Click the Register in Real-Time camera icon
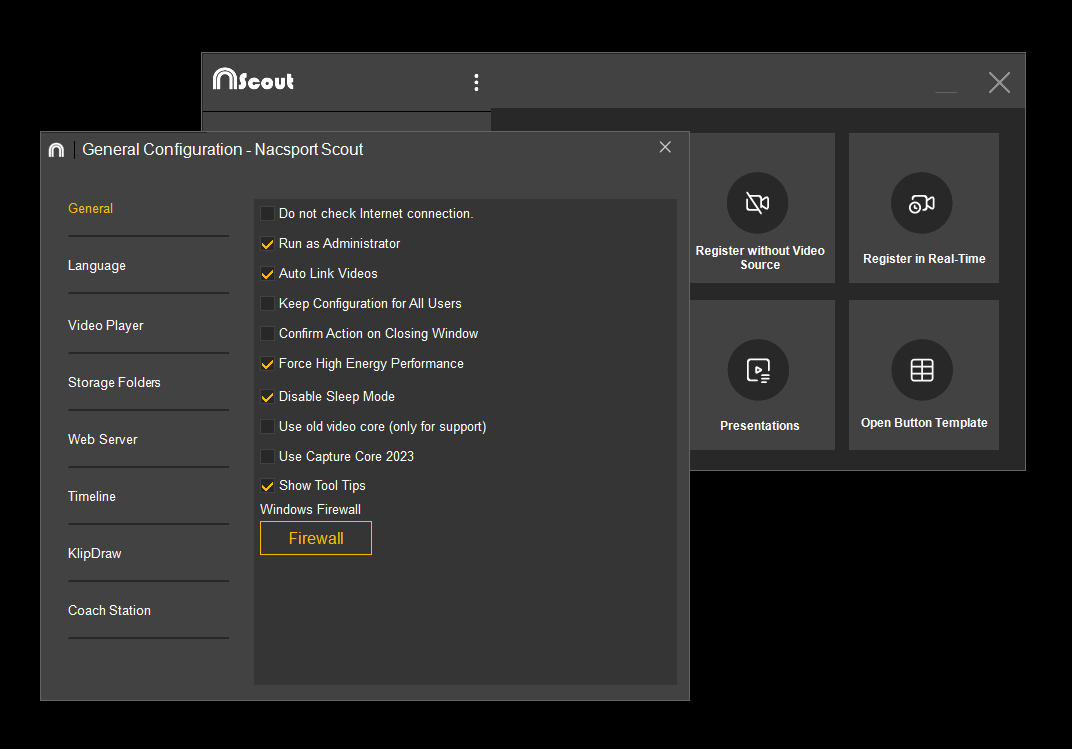 point(922,203)
